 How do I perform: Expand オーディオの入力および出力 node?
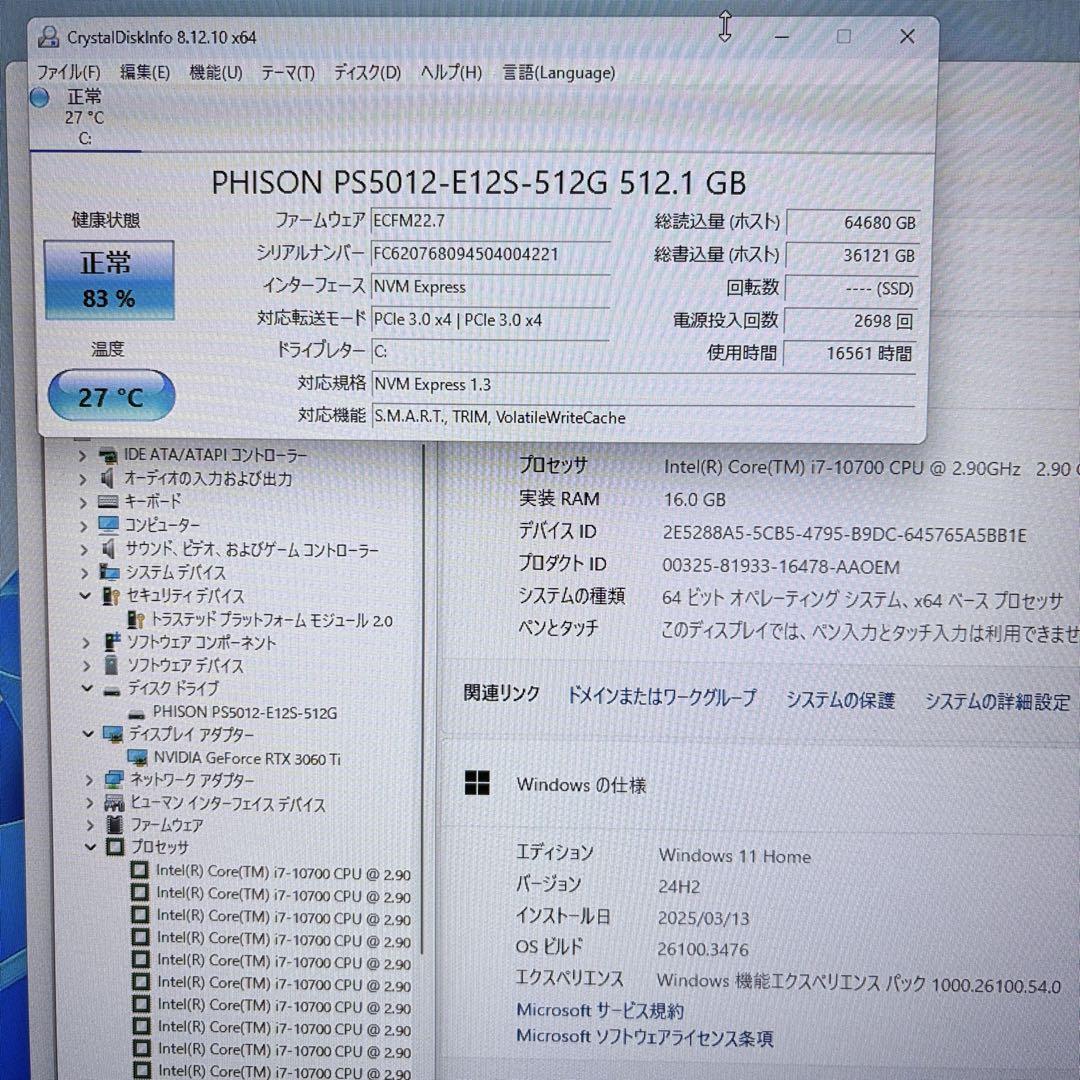pos(83,479)
